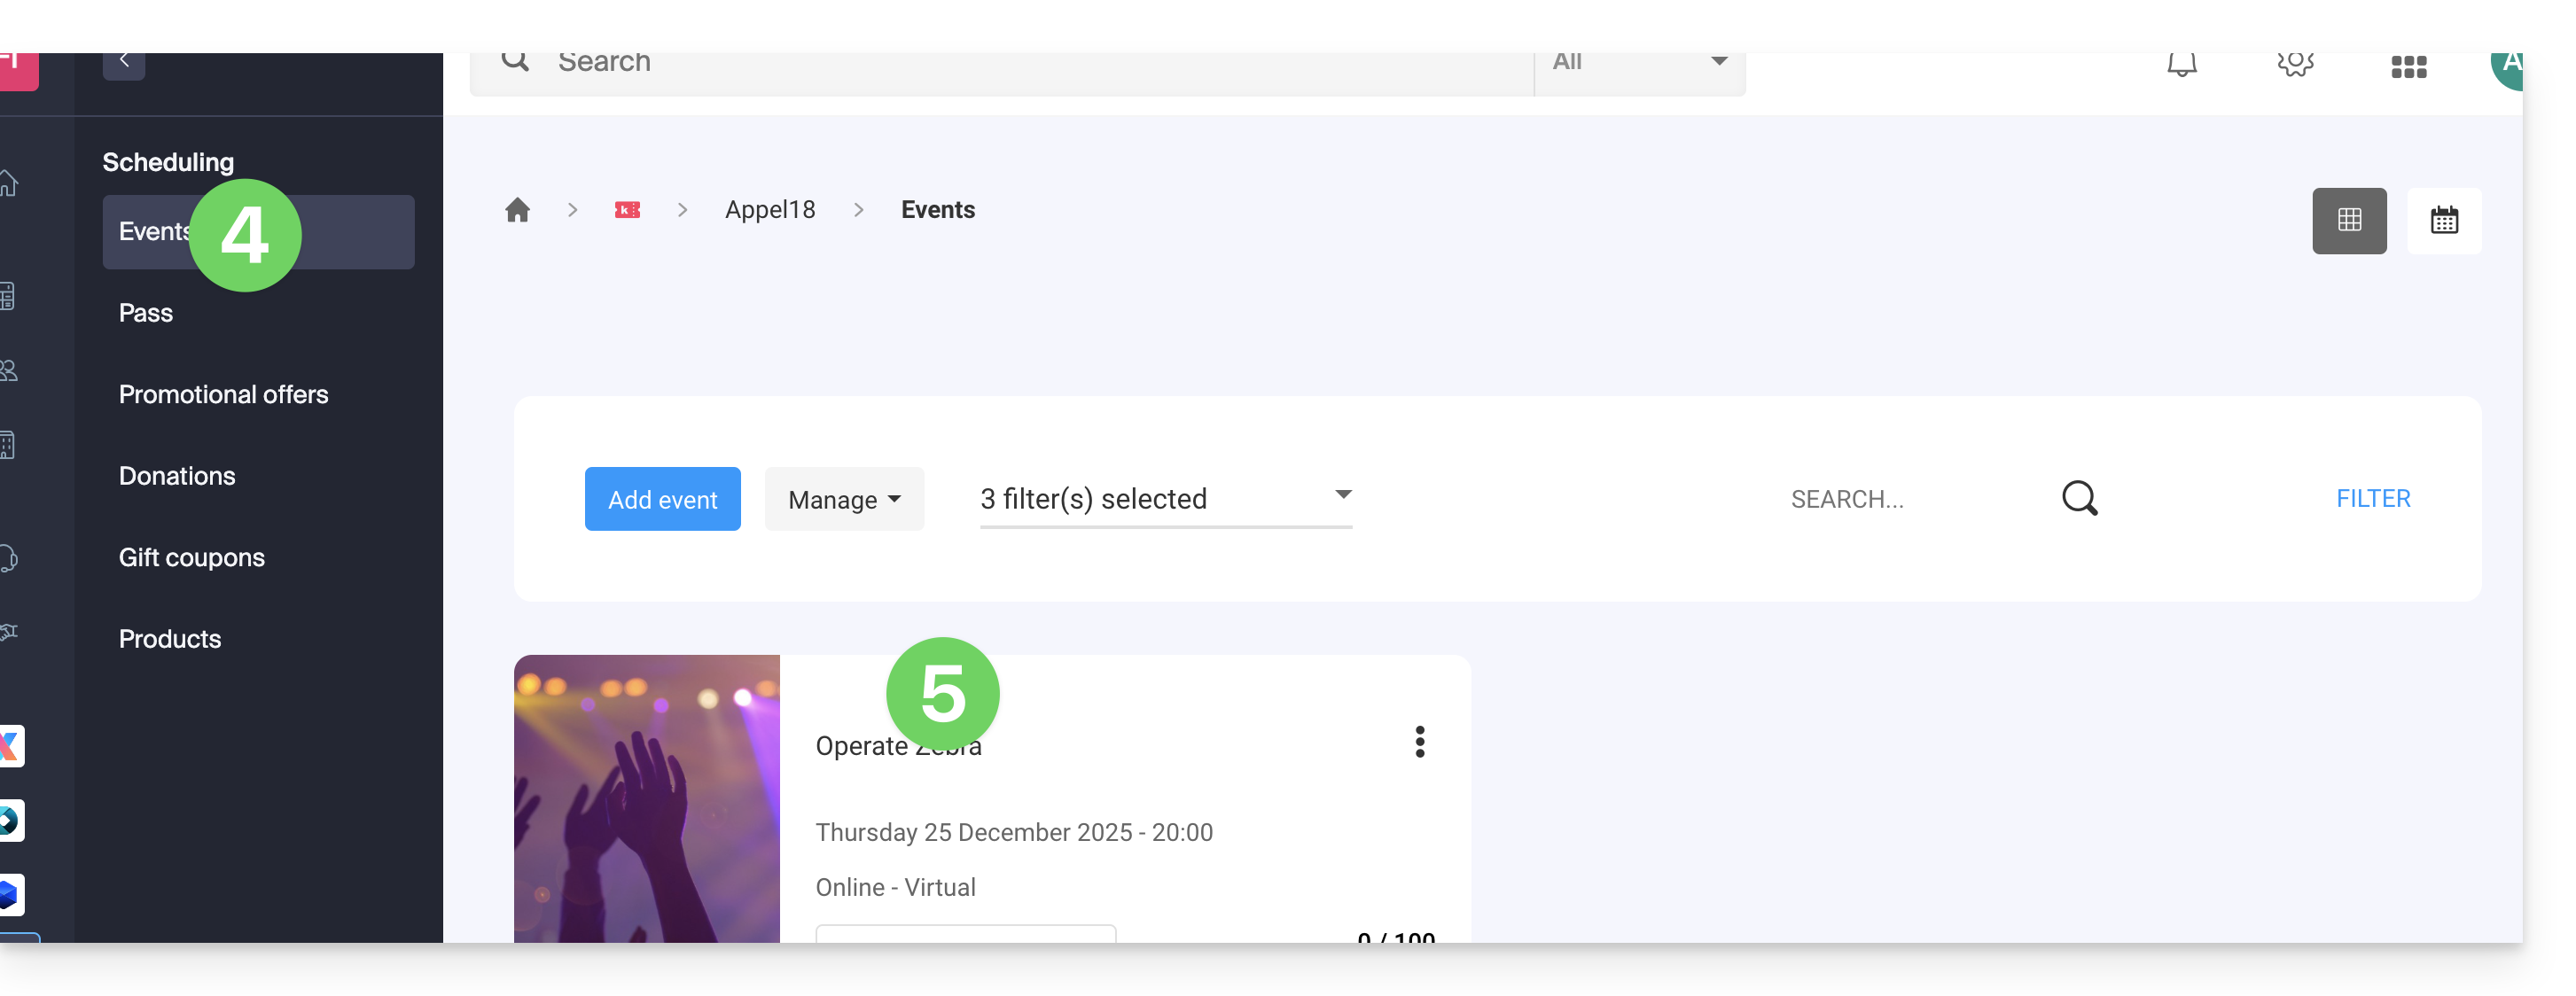Click the Operate Zebra event thumbnail
The image size is (2576, 996).
point(646,798)
